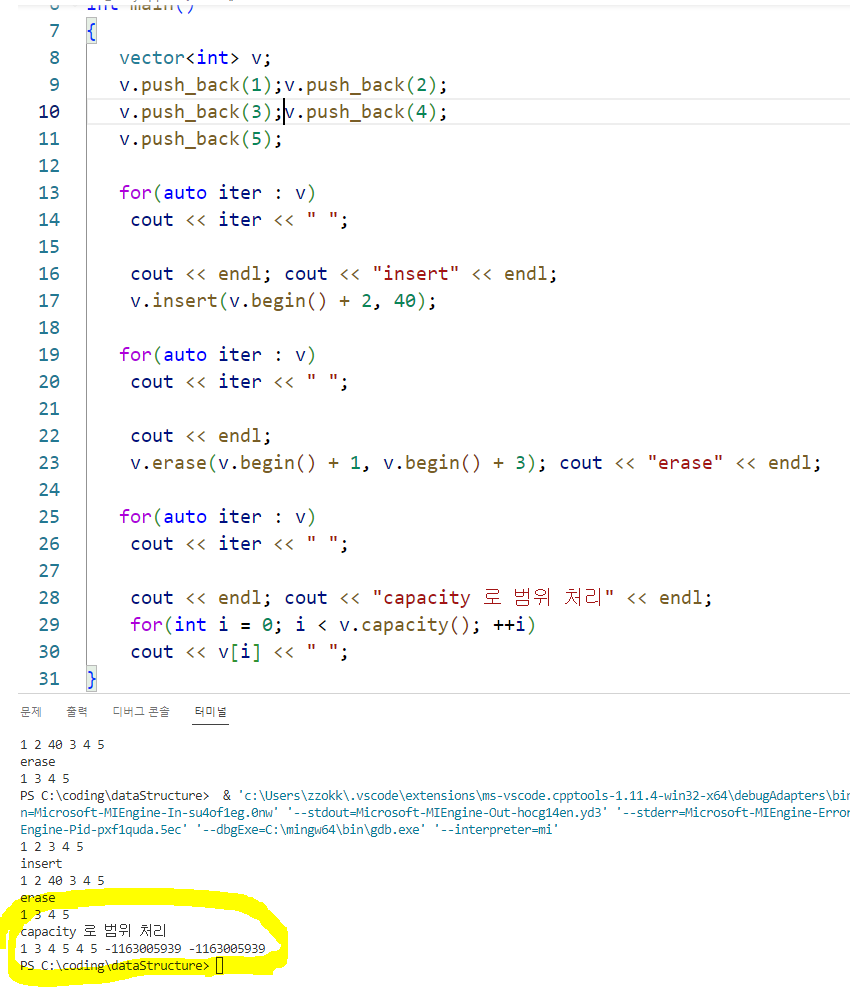Viewport: 850px width, 987px height.
Task: Click line number 10 in the gutter
Action: (49, 111)
